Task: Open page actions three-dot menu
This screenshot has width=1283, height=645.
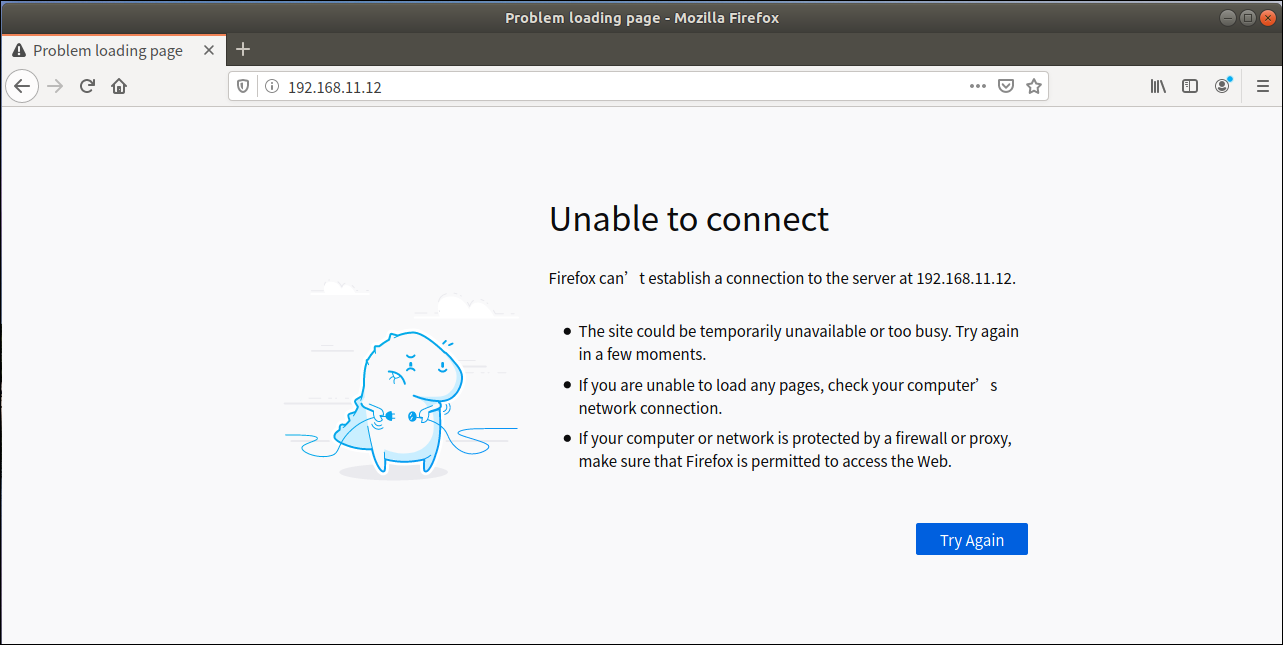Action: pos(978,87)
